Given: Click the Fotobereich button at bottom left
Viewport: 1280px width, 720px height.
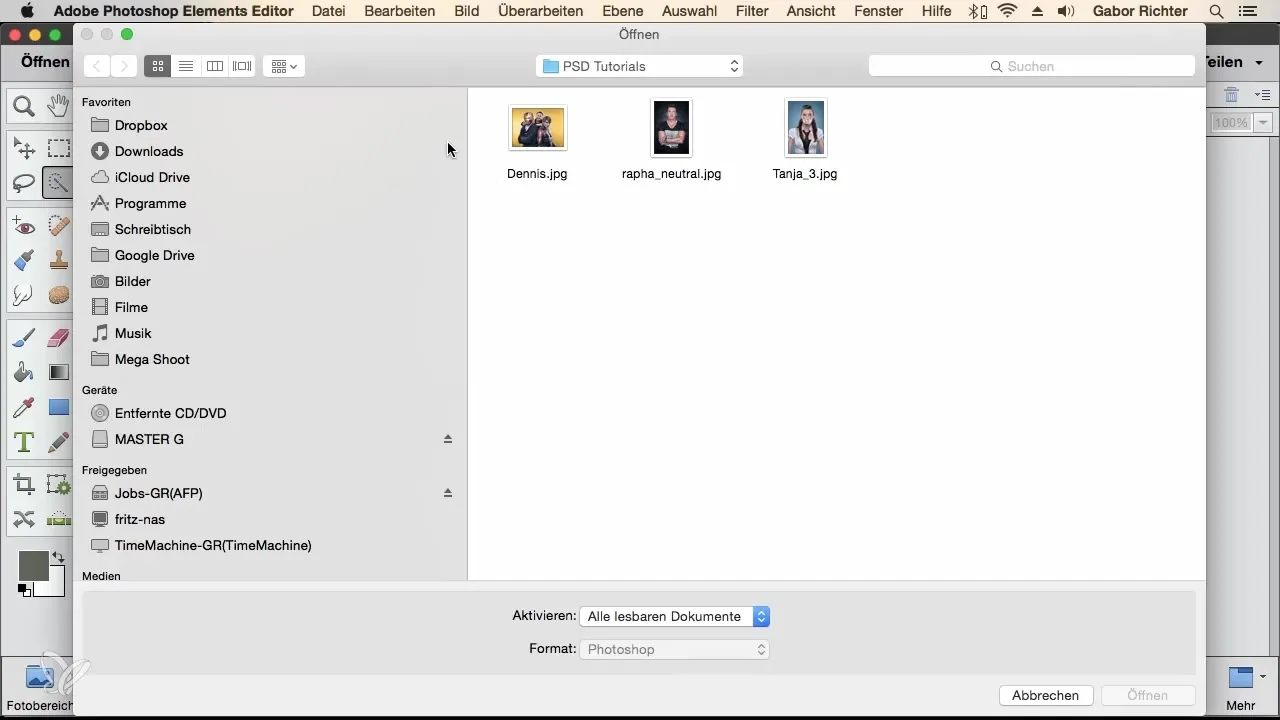Looking at the screenshot, I should click(x=40, y=688).
